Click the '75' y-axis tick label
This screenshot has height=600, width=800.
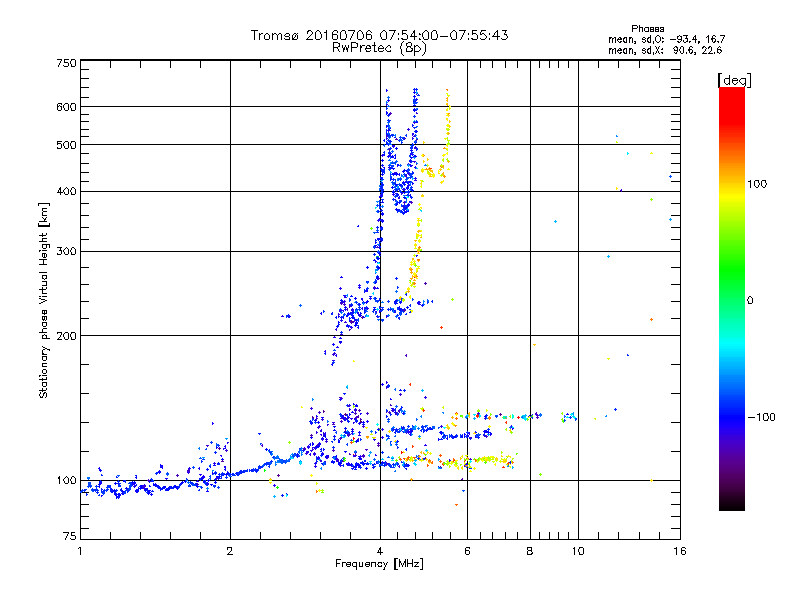[70, 536]
